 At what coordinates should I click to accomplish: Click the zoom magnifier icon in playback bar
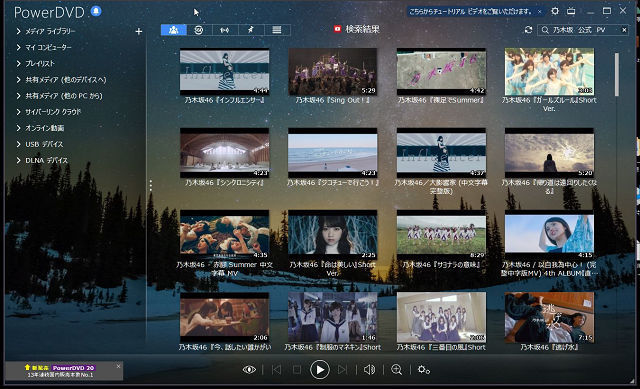tap(396, 370)
